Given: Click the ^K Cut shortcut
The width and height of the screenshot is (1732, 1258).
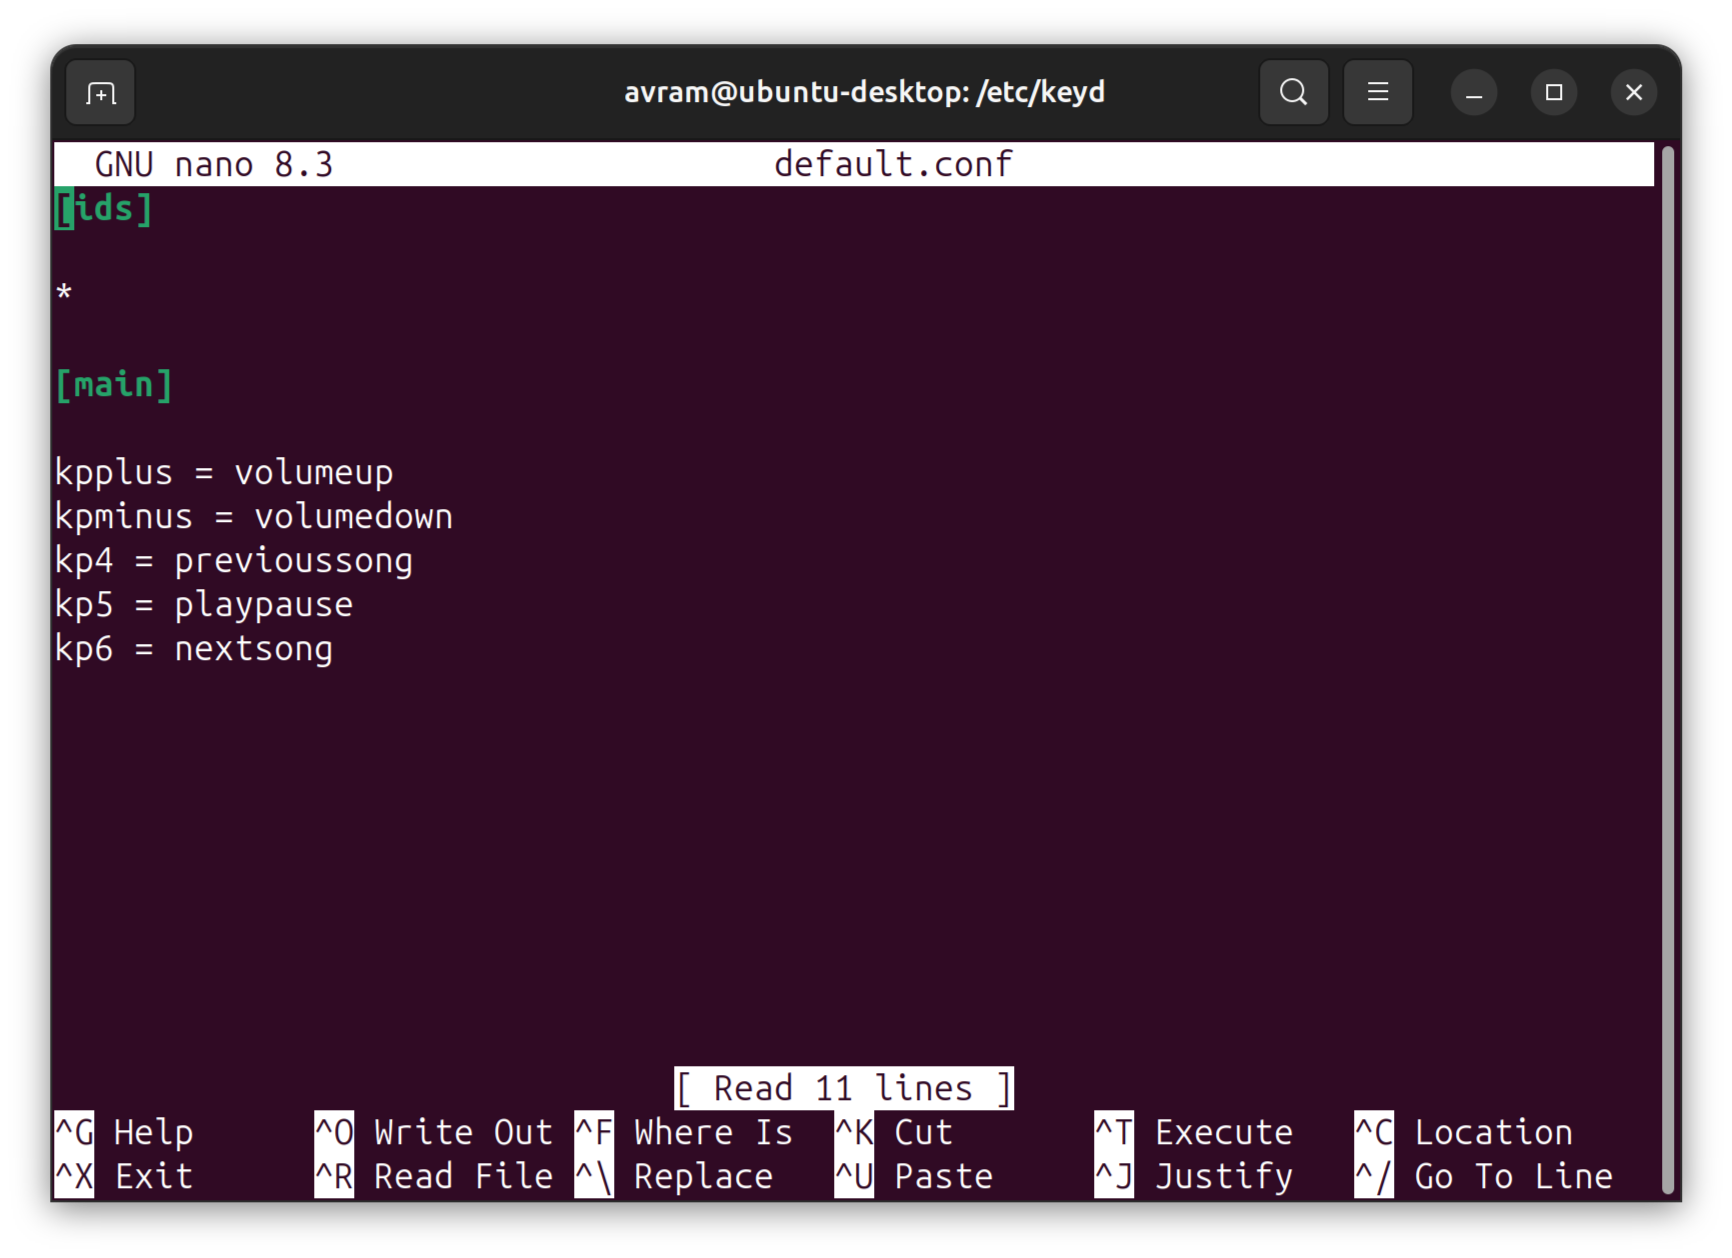Looking at the screenshot, I should 894,1132.
